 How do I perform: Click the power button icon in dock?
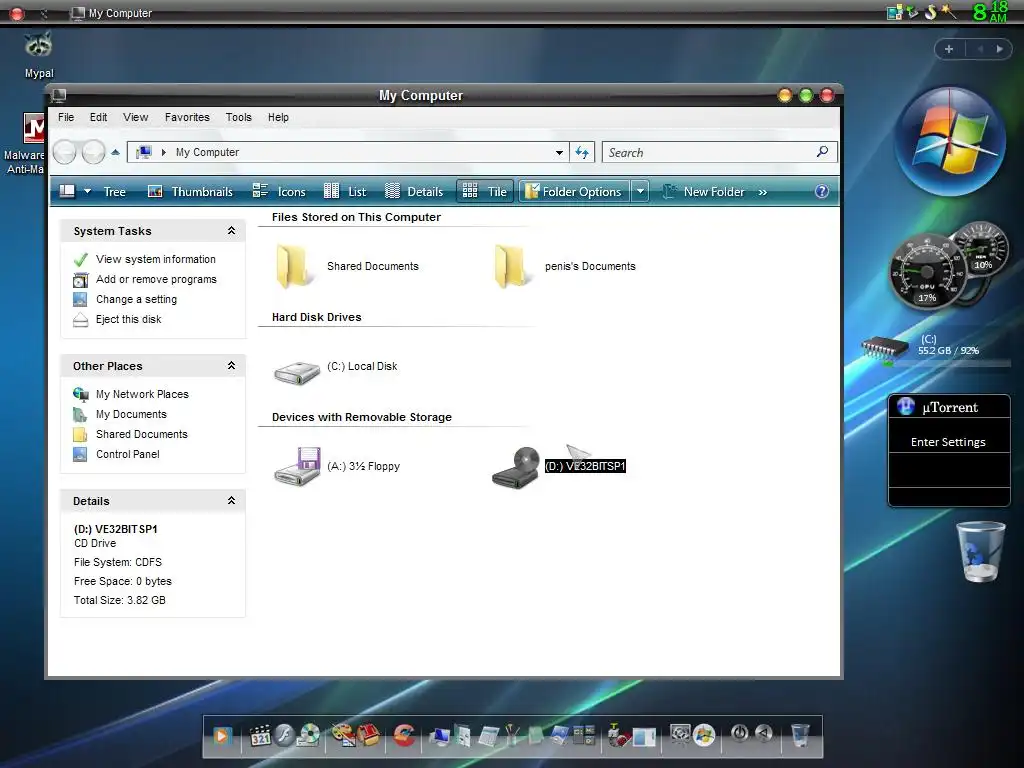coord(739,733)
